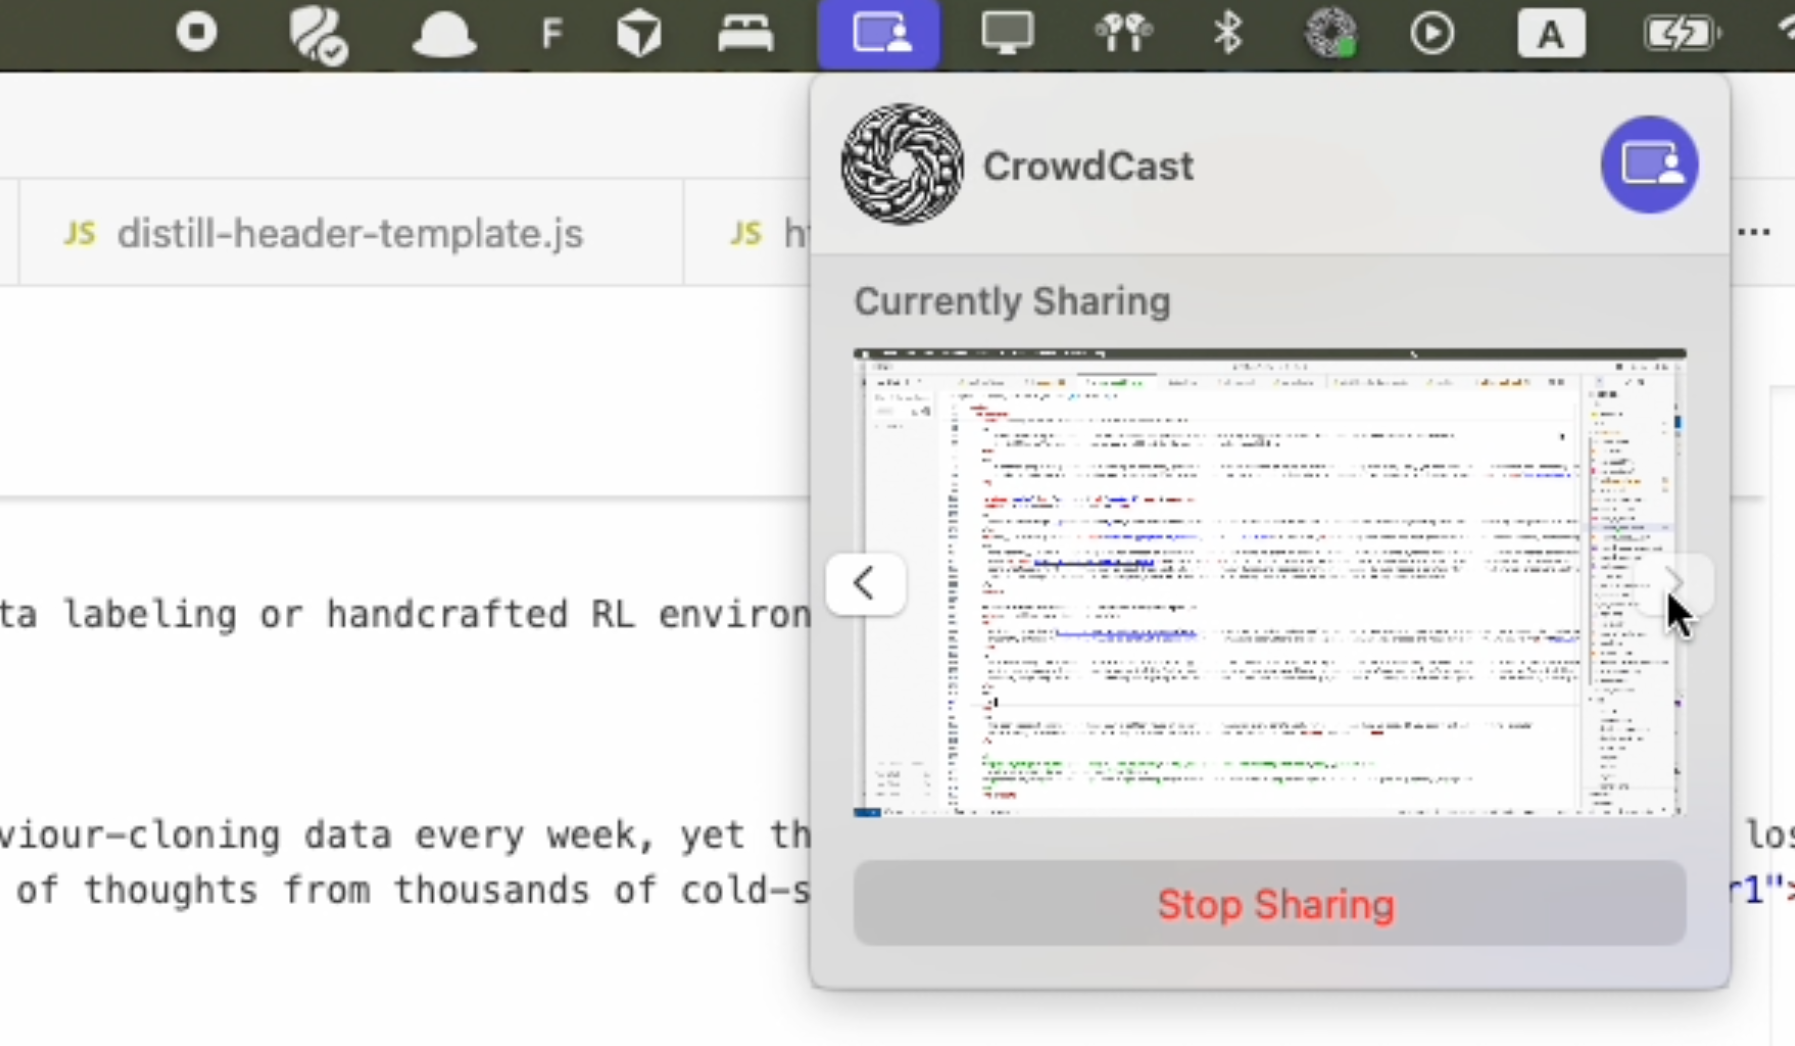The image size is (1795, 1046).
Task: Open the display monitor menu bar icon
Action: [x=1006, y=35]
